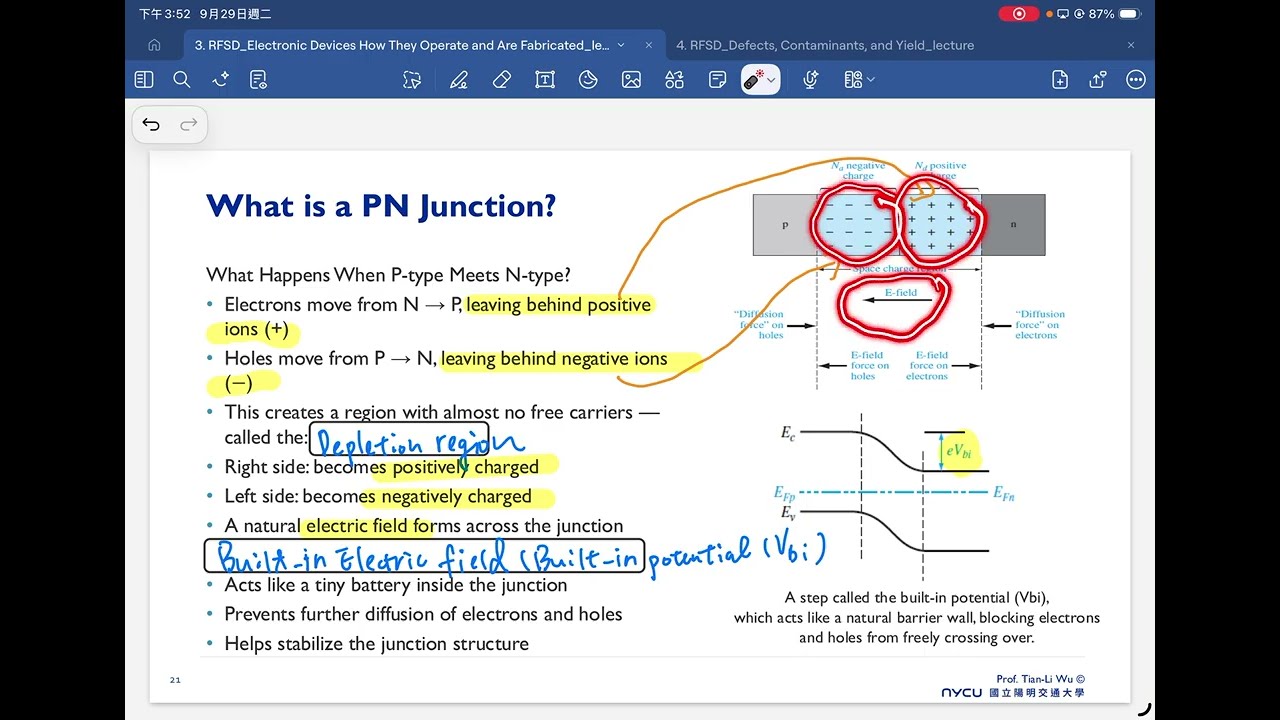This screenshot has width=1280, height=720.
Task: Open dropdown on the RFSD_Electronic Devices tab
Action: click(x=621, y=45)
